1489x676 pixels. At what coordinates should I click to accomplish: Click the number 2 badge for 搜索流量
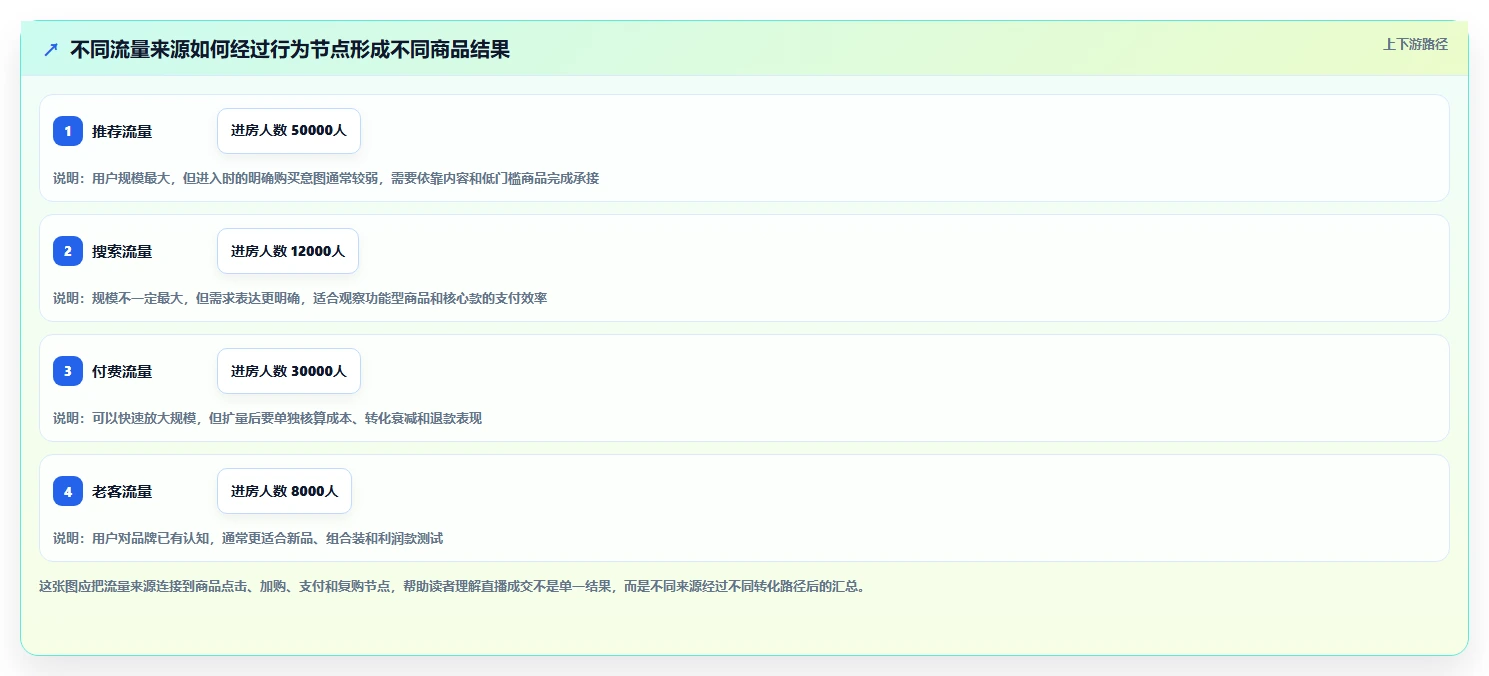point(68,251)
